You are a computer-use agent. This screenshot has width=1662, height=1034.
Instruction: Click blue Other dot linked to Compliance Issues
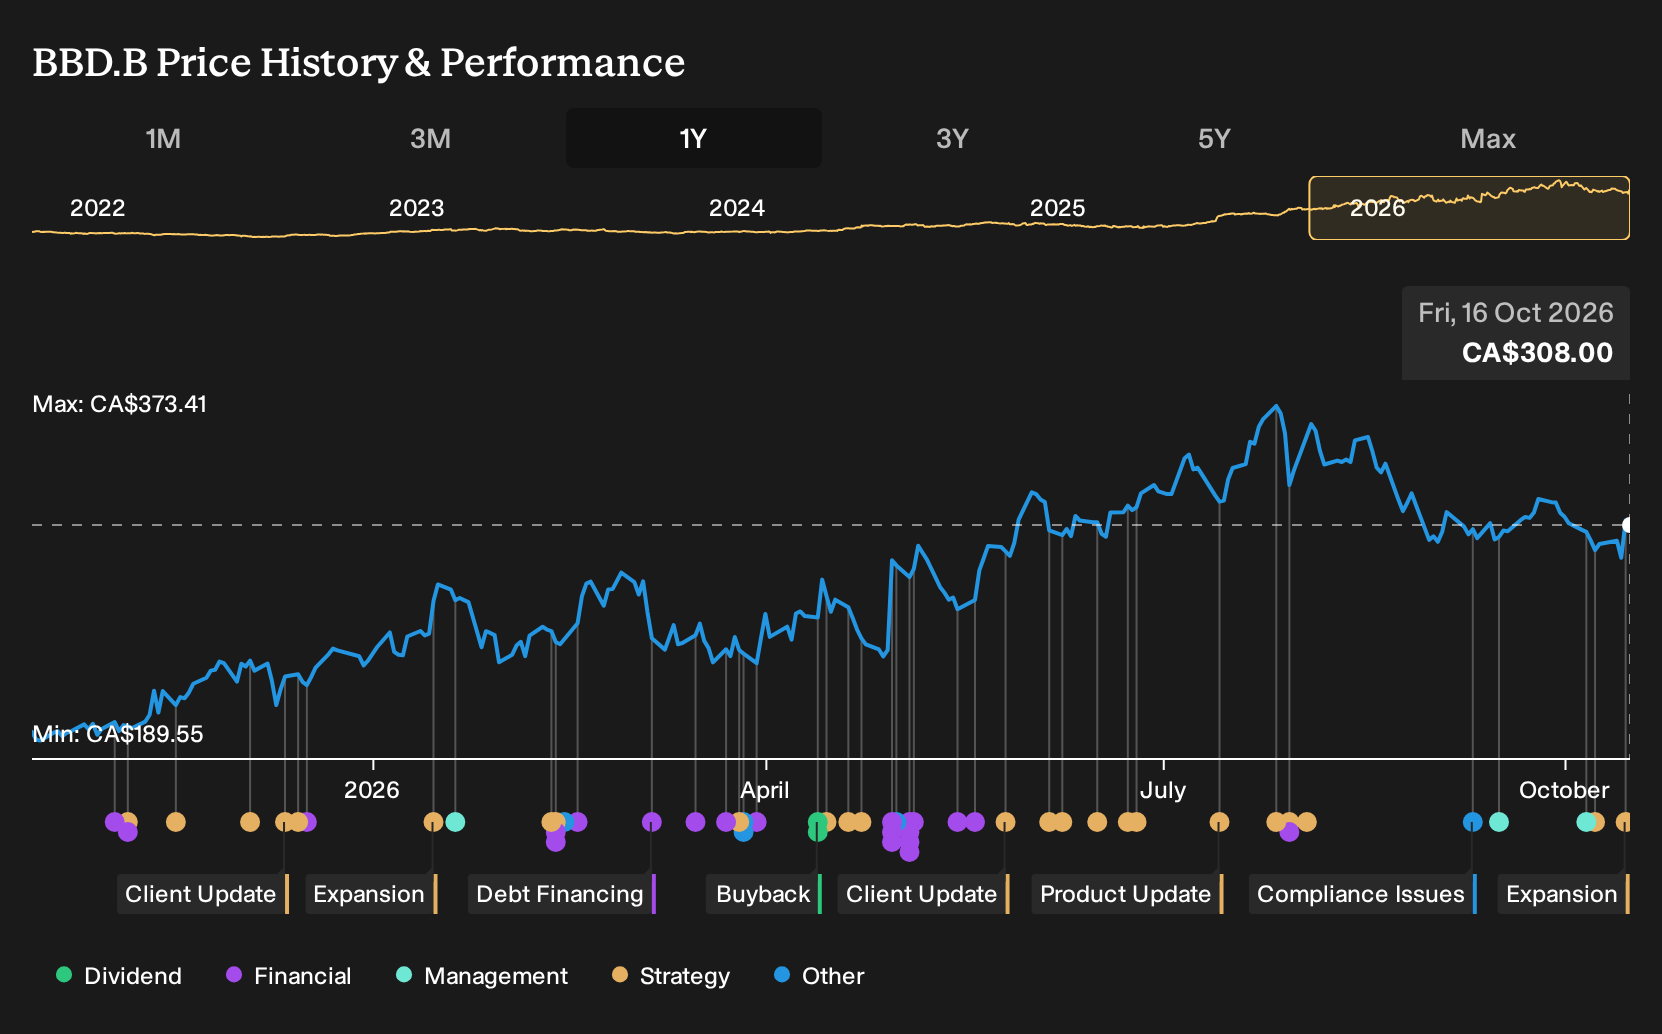[1473, 822]
